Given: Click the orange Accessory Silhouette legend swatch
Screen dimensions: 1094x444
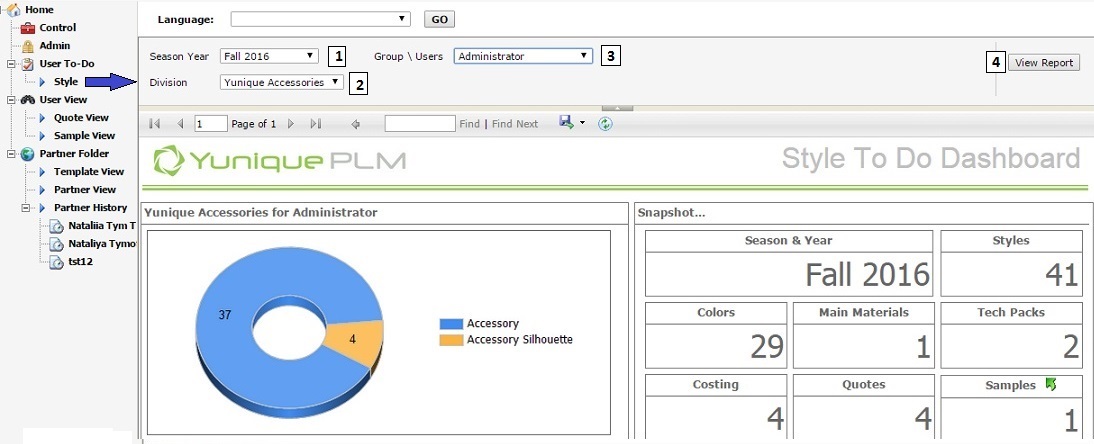Looking at the screenshot, I should (x=451, y=340).
